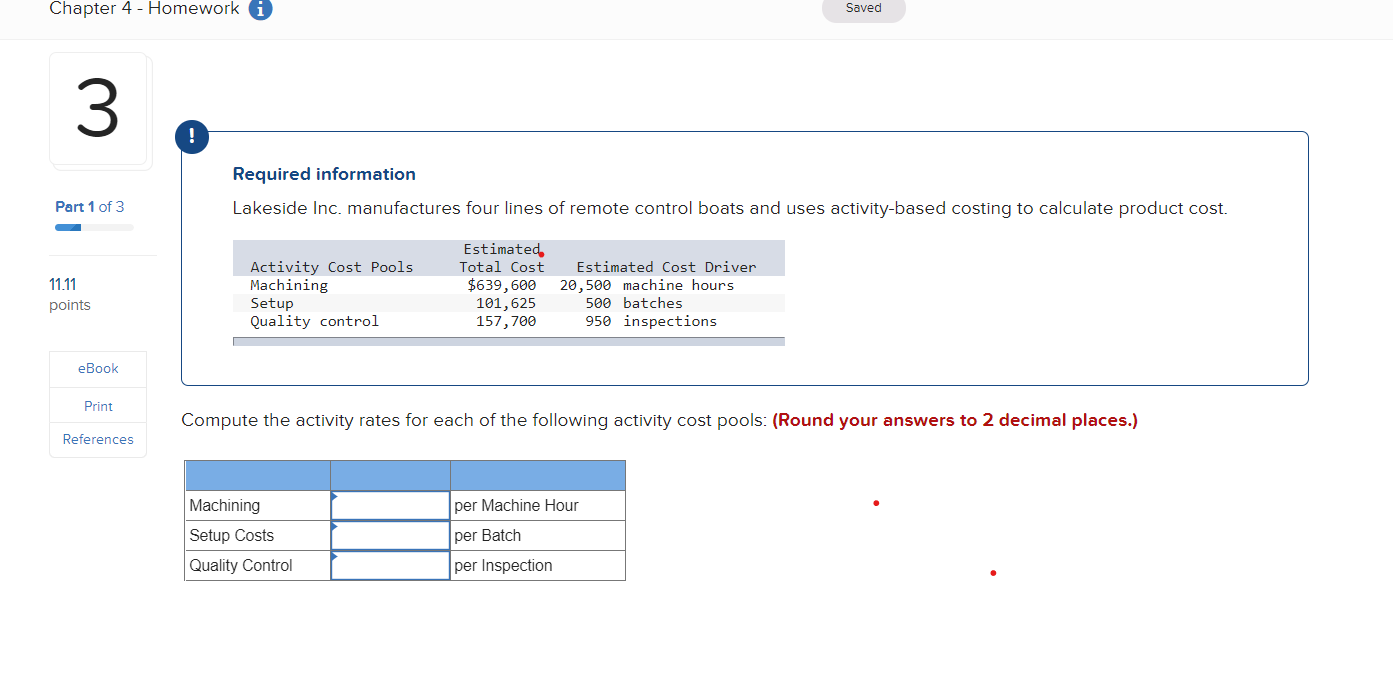Open the eBook
Viewport: 1393px width, 673px height.
97,368
